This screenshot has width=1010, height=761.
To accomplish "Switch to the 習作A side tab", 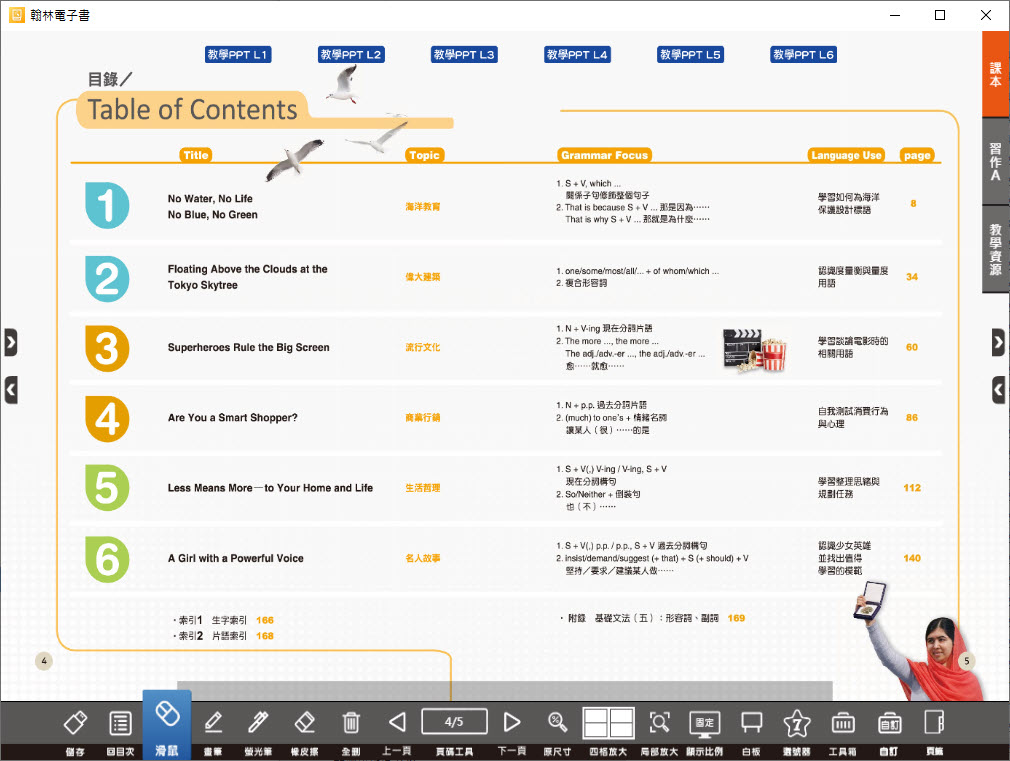I will pos(996,161).
